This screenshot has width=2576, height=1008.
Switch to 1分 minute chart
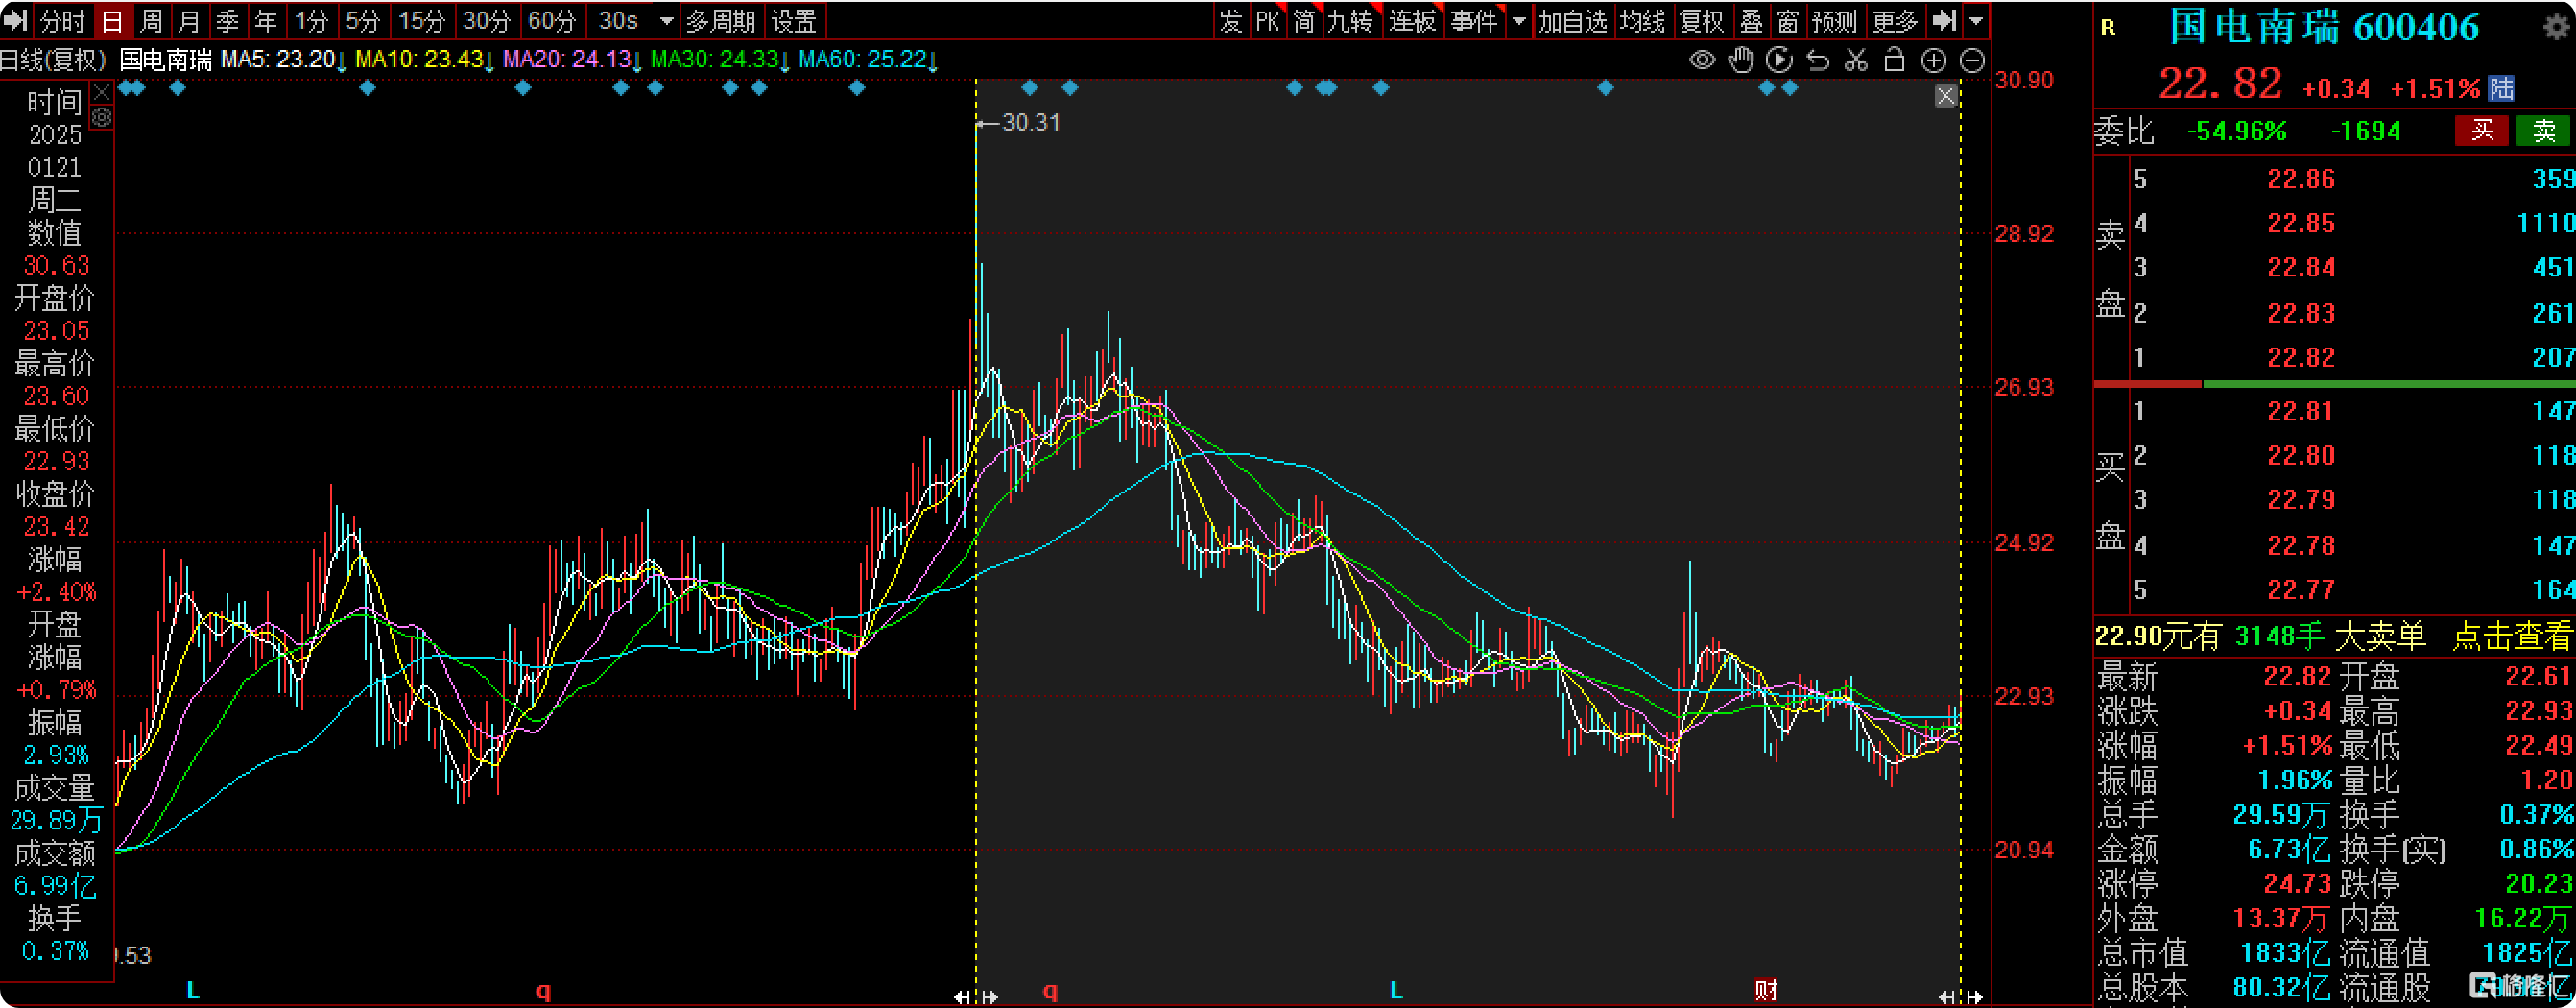click(311, 21)
